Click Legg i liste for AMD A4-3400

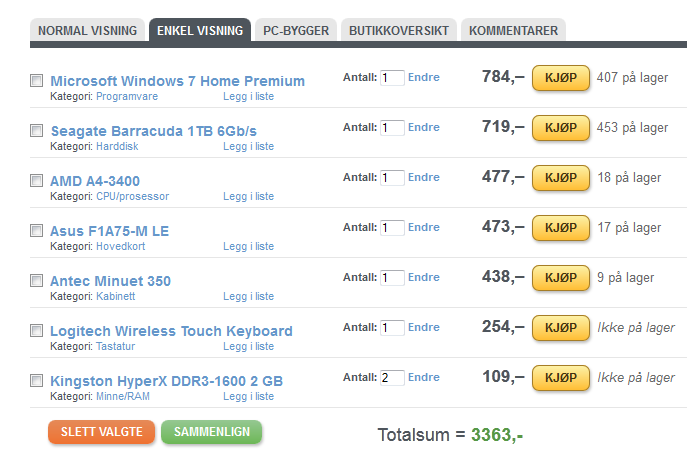[x=248, y=196]
